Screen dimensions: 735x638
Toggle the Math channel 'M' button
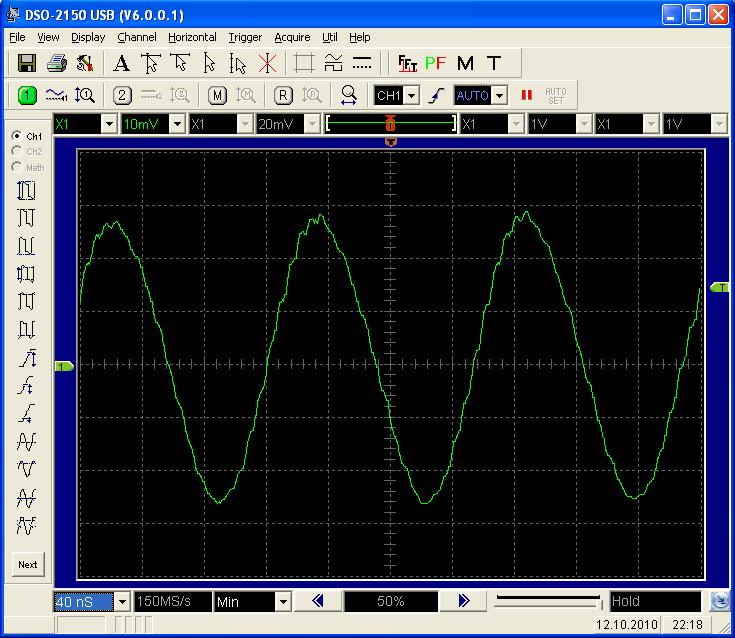[x=218, y=95]
